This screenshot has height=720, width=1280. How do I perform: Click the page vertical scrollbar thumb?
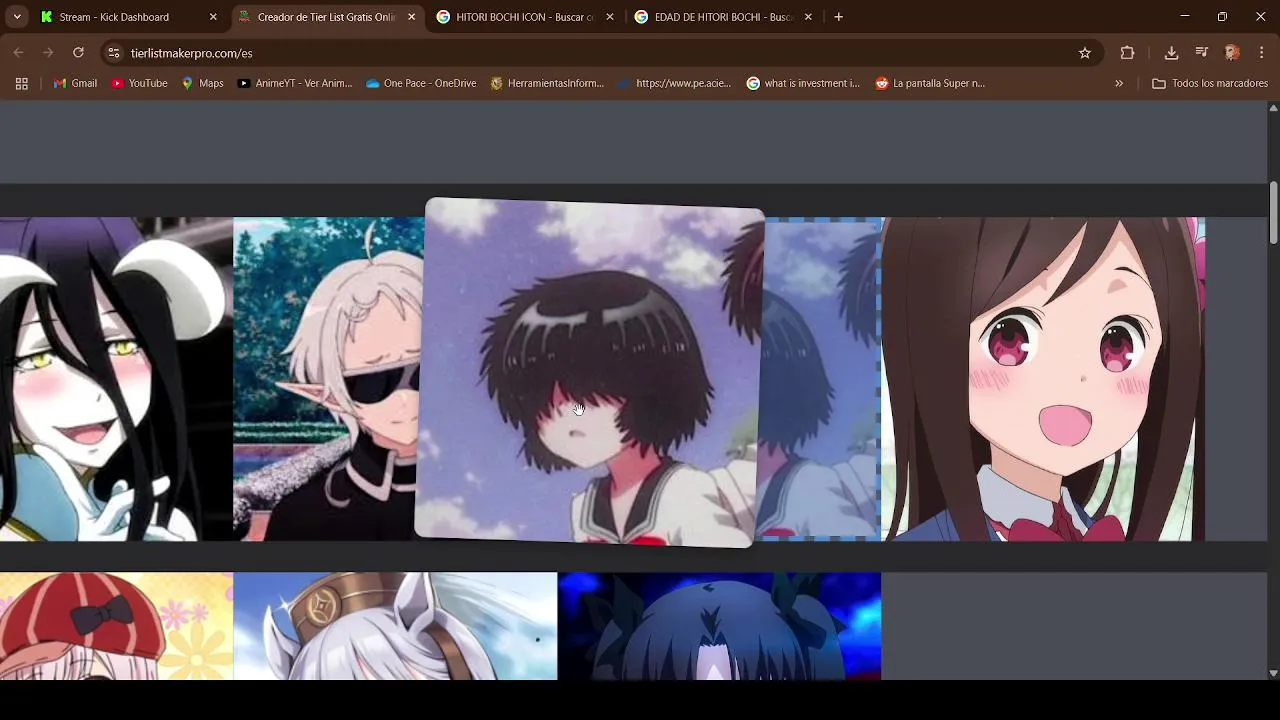(x=1273, y=212)
